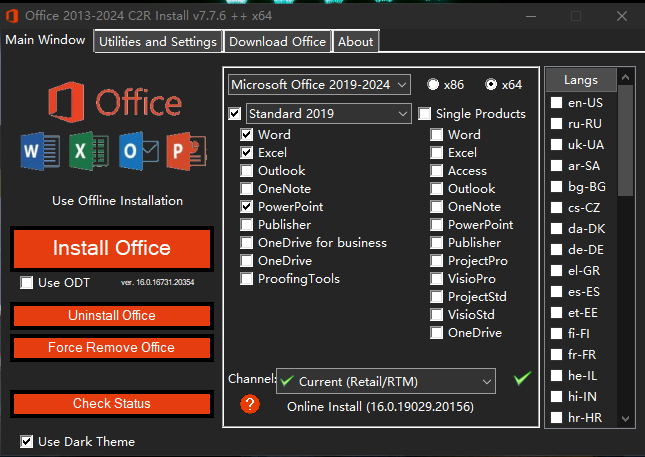645x457 pixels.
Task: Click the Check Status button
Action: [112, 404]
